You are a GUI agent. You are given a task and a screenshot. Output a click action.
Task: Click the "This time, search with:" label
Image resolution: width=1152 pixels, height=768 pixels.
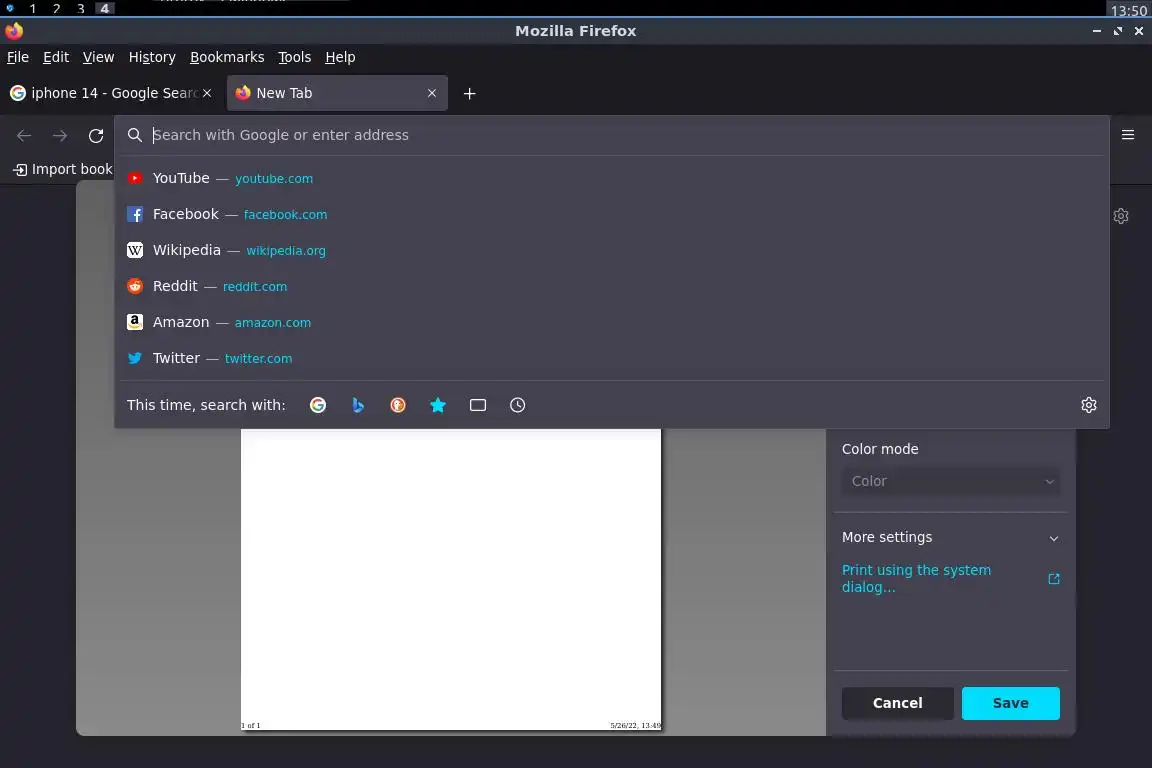(x=206, y=405)
